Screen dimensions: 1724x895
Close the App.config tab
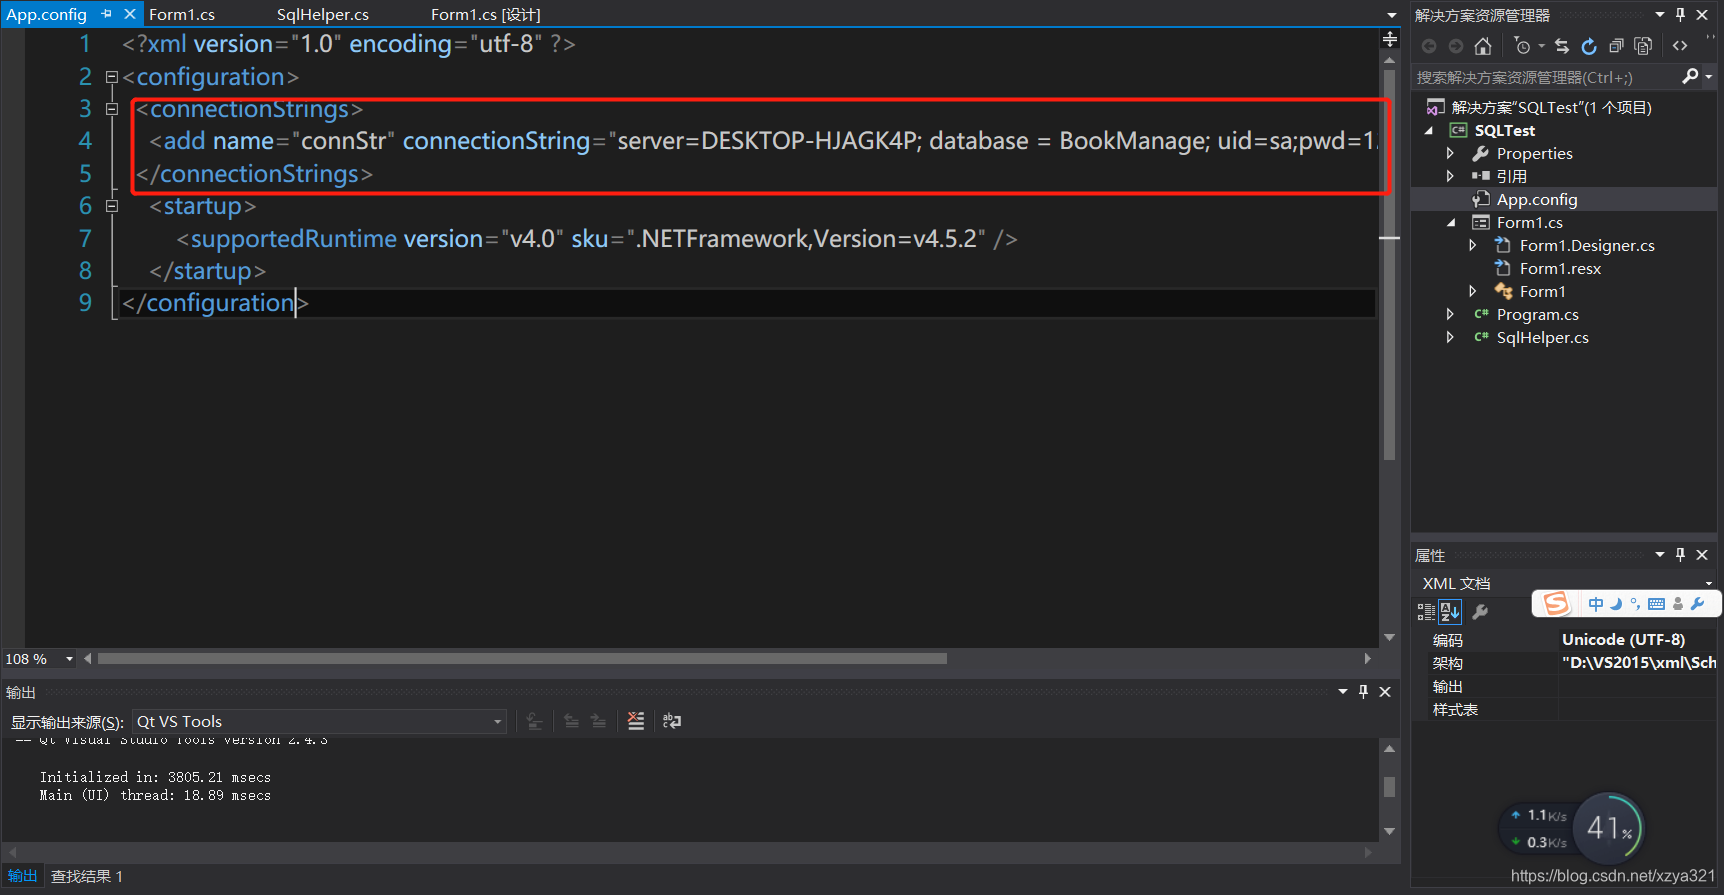point(130,14)
